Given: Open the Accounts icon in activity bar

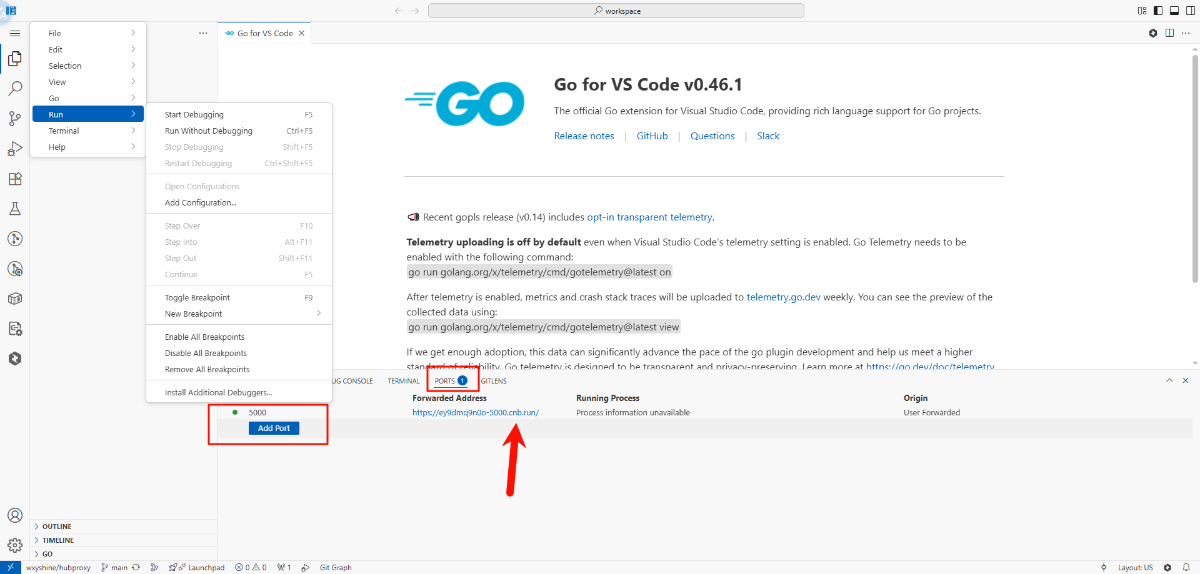Looking at the screenshot, I should [x=15, y=516].
